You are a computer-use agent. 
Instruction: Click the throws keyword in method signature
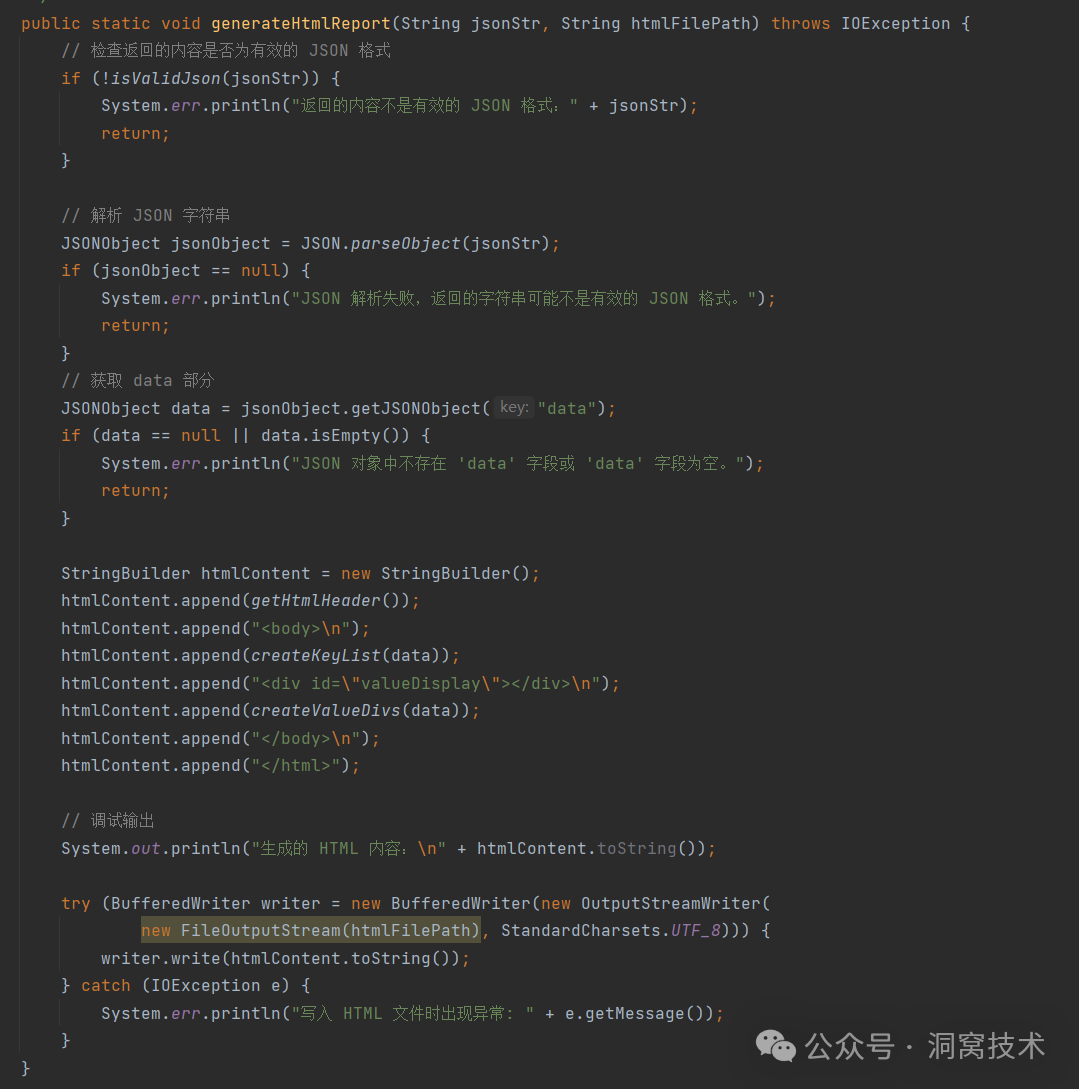point(800,23)
